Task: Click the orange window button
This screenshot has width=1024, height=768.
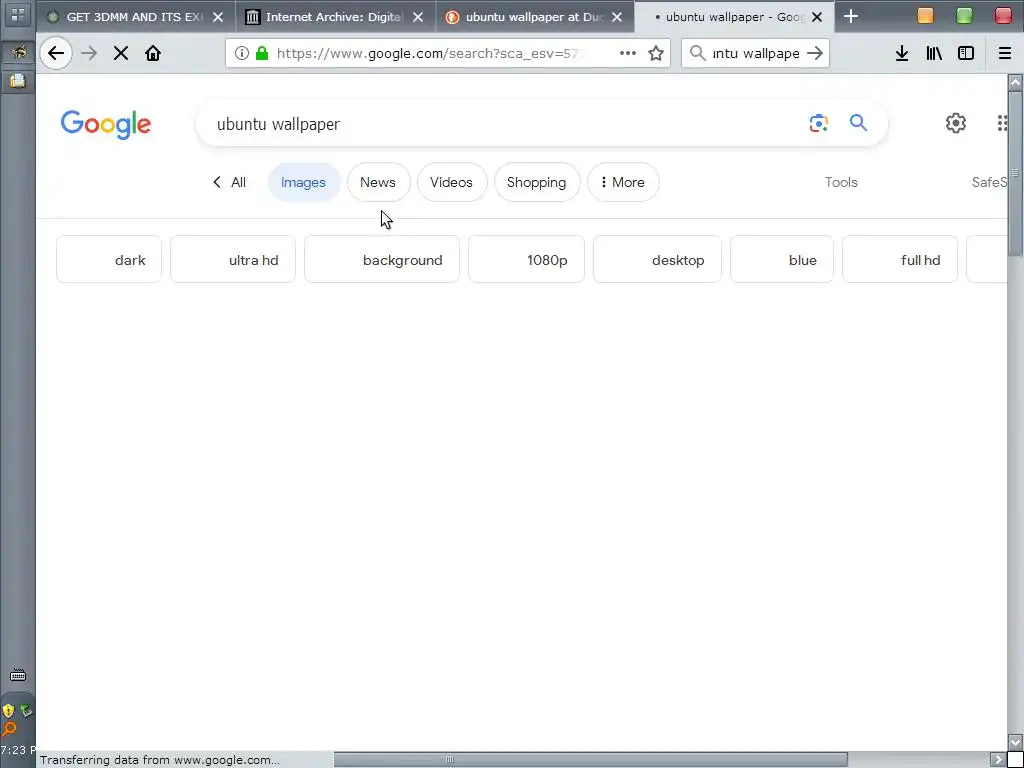Action: coord(925,15)
